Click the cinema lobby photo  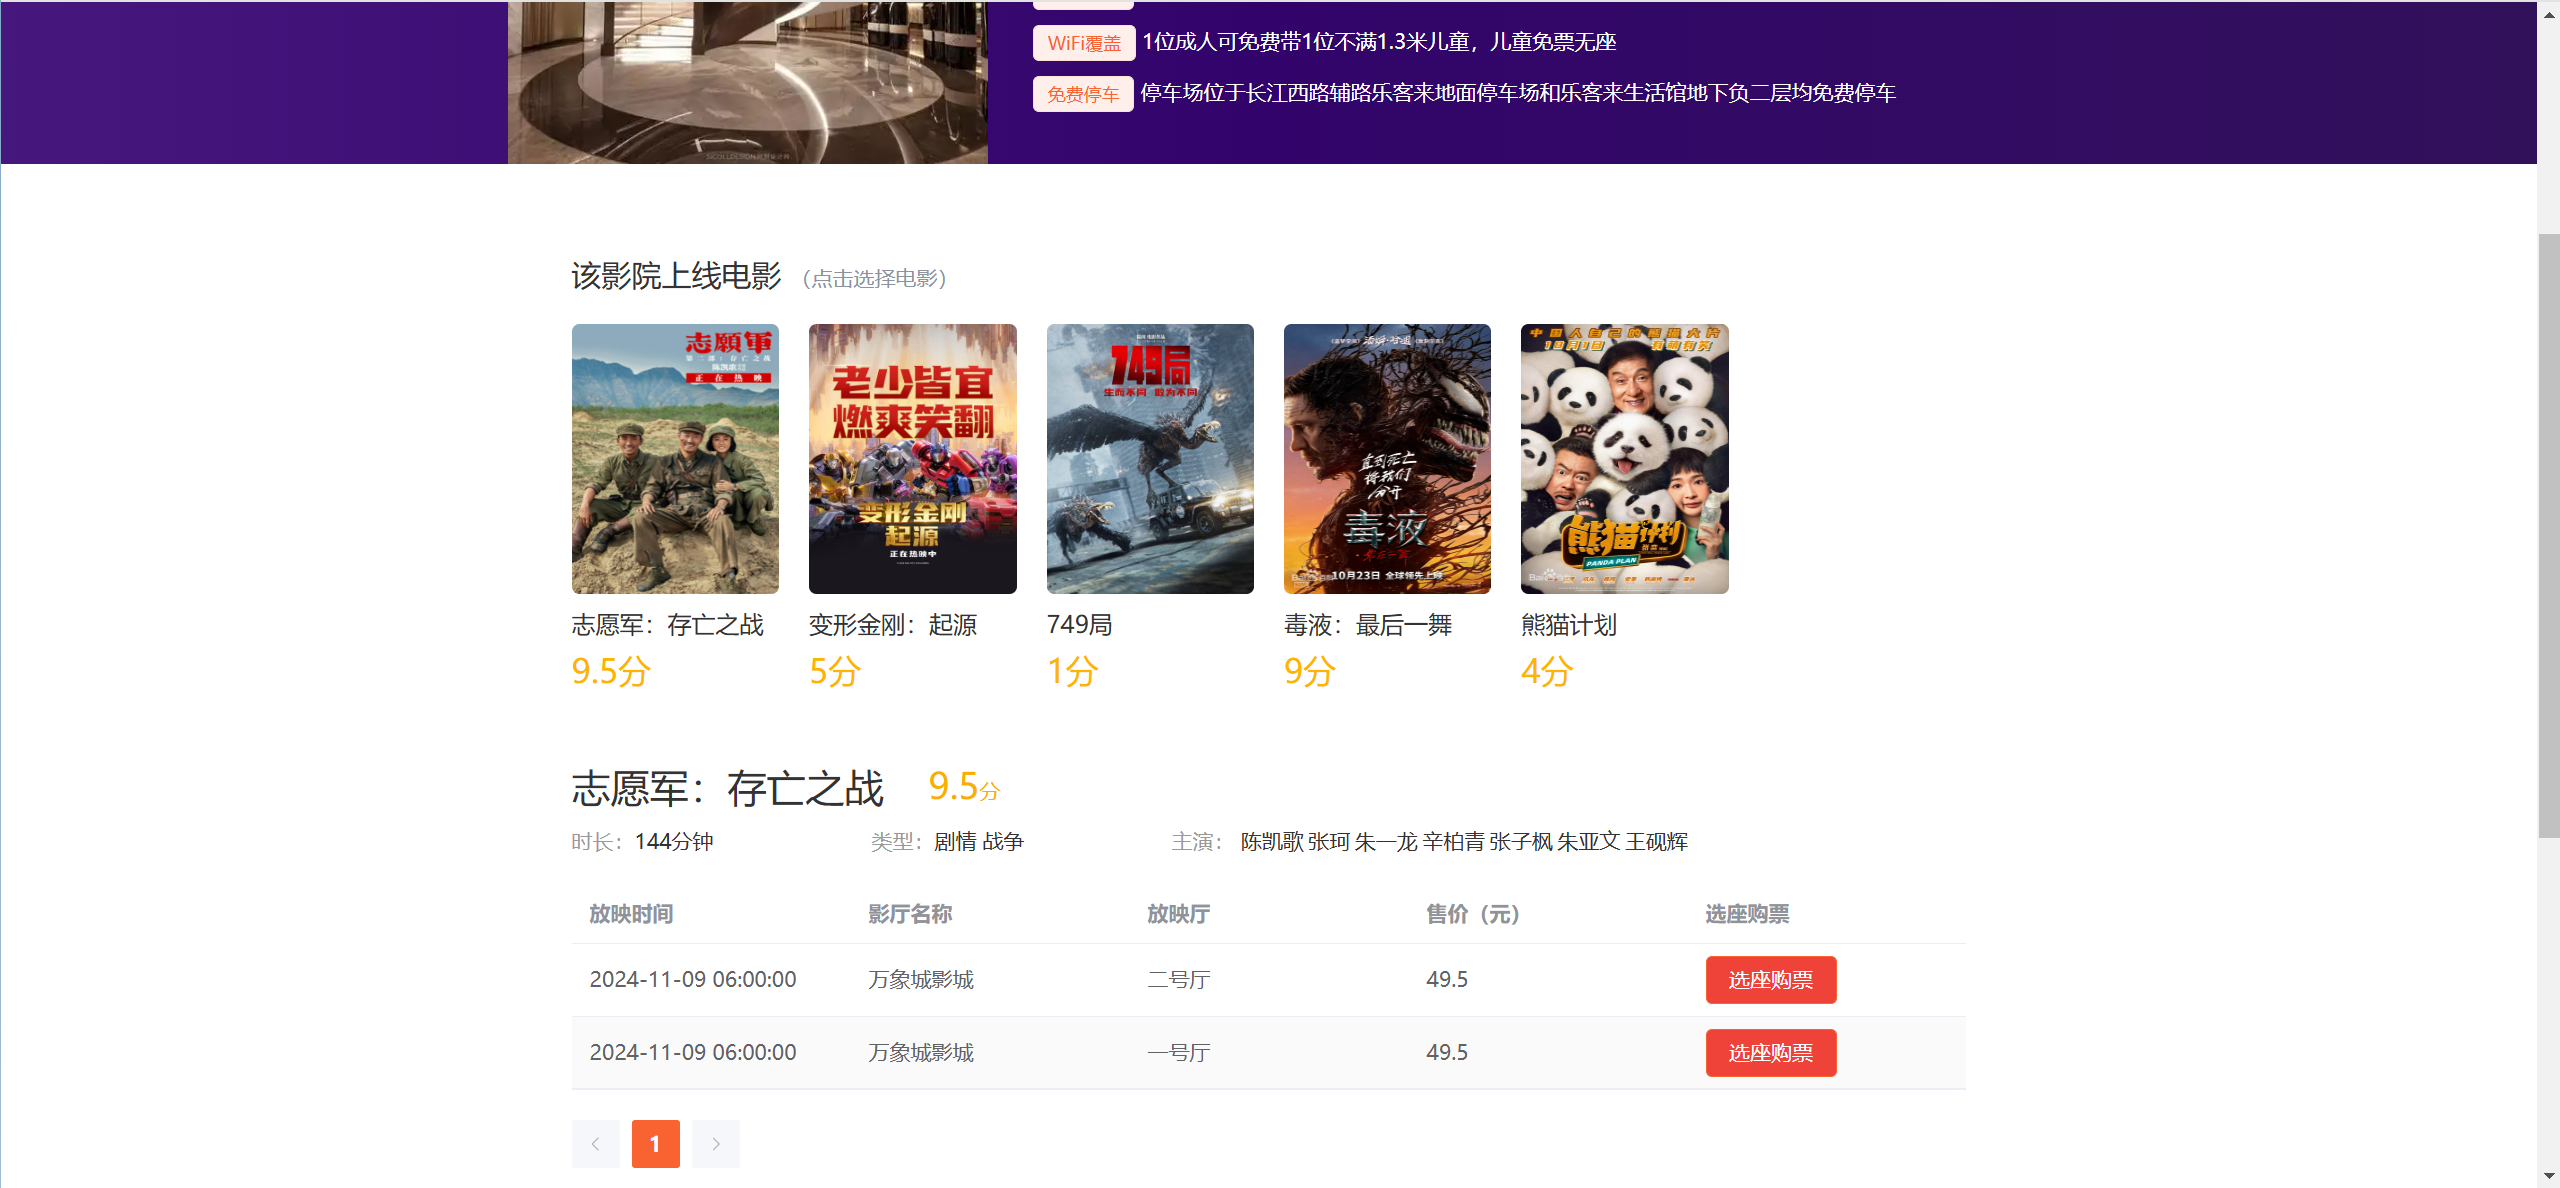(x=747, y=82)
